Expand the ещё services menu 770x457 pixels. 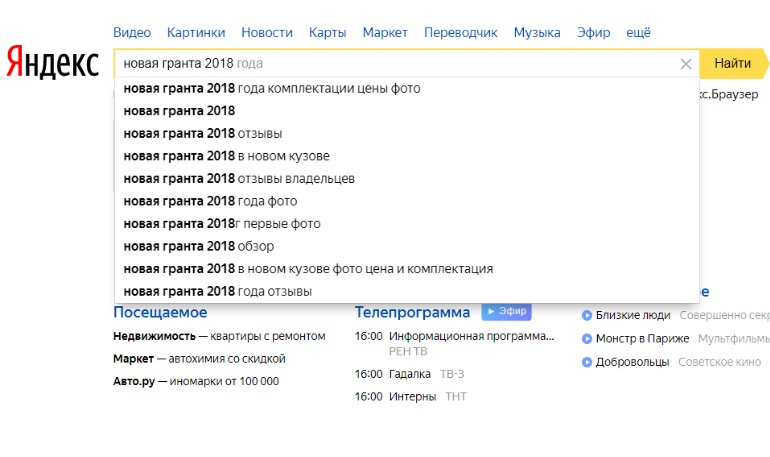click(638, 32)
